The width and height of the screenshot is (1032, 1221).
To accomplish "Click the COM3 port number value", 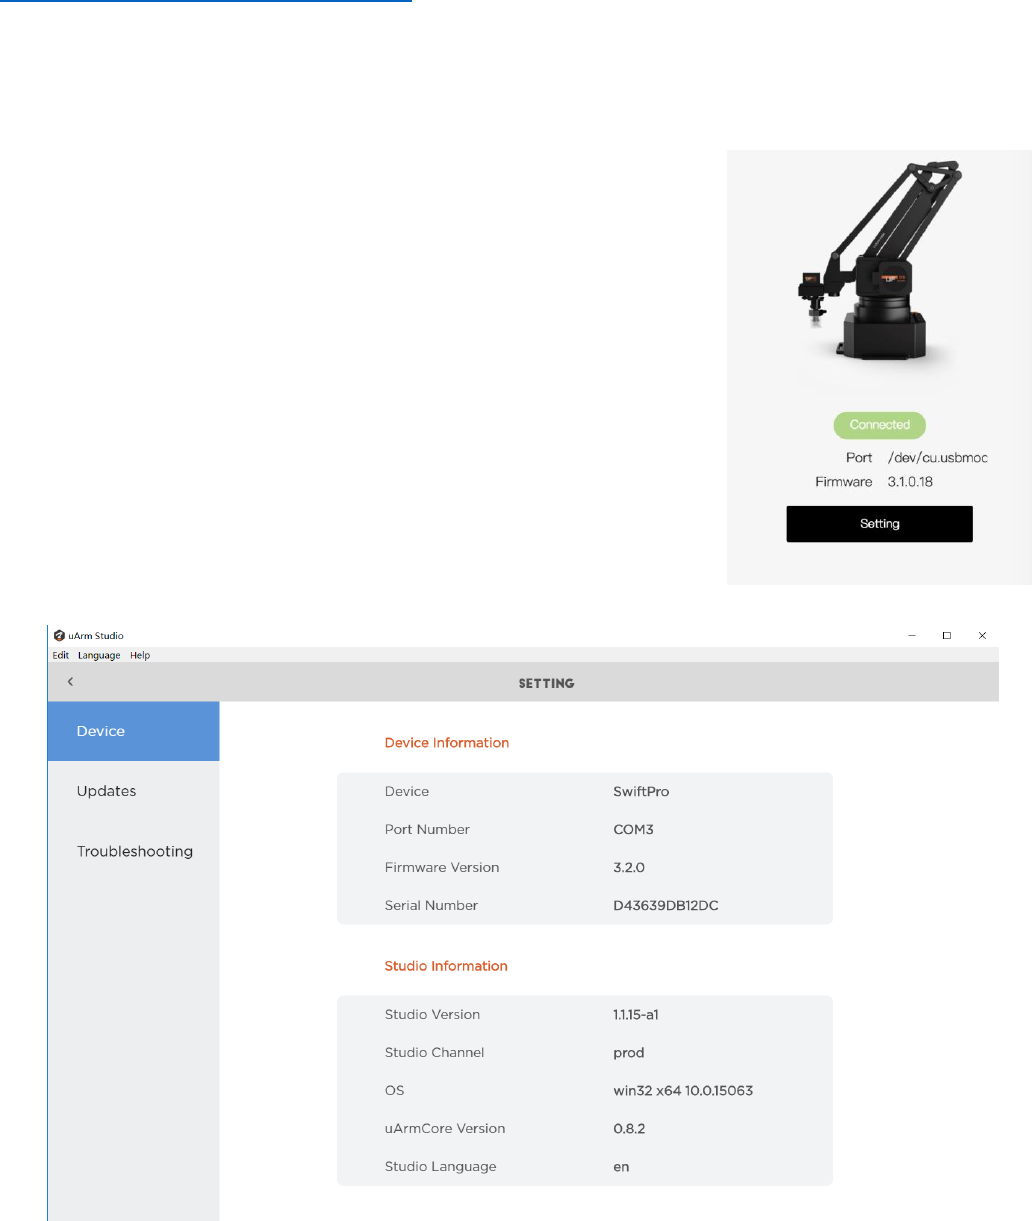I will [x=633, y=829].
